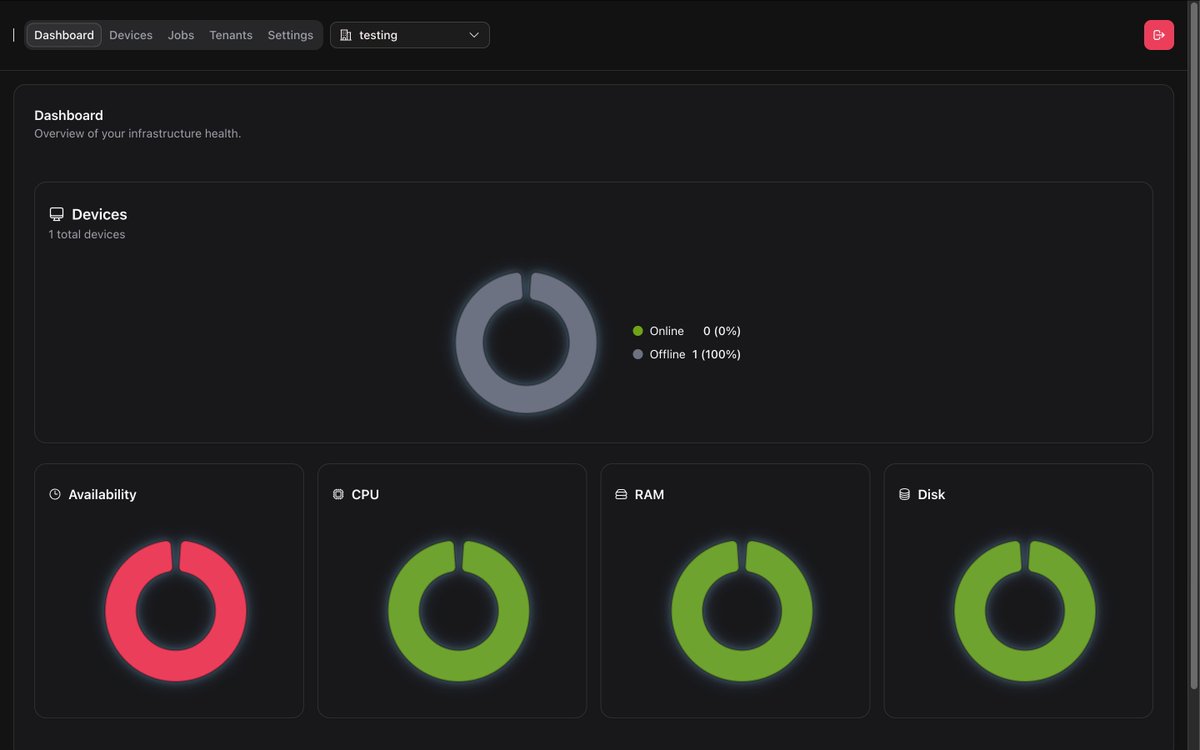Click the building icon inside the tenant selector
Image resolution: width=1200 pixels, height=750 pixels.
tap(343, 34)
